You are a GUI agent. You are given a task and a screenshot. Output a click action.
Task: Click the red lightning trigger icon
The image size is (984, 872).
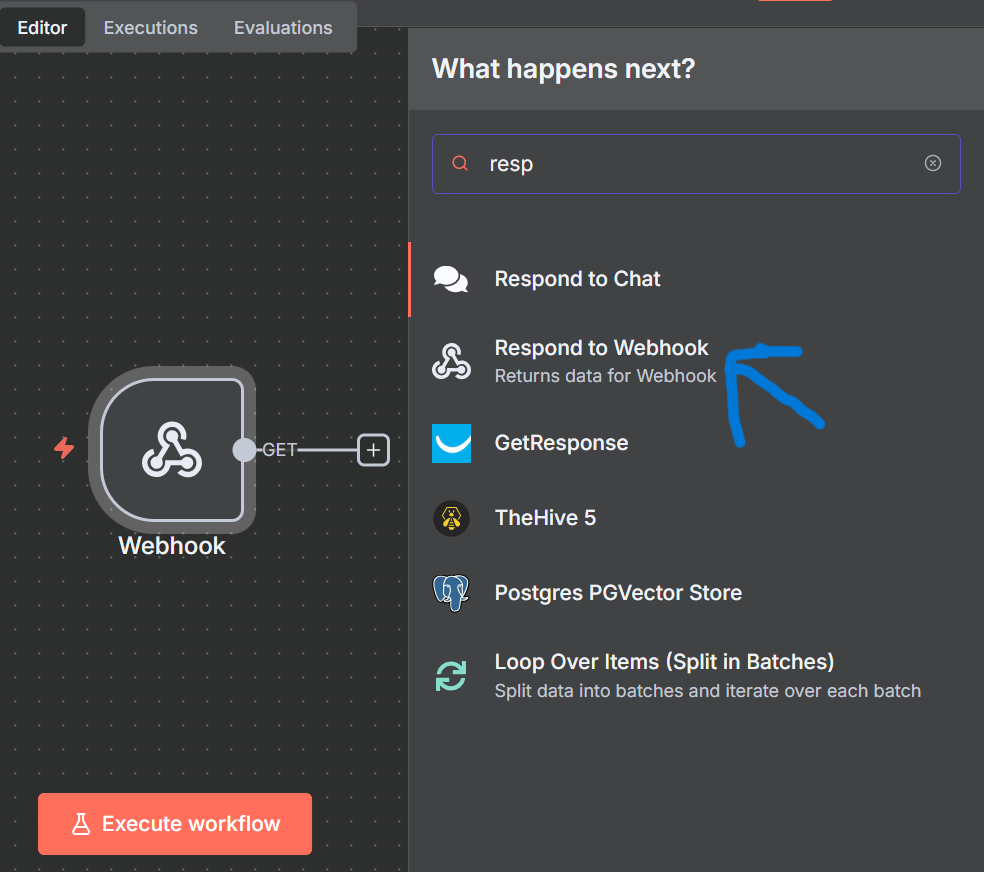point(64,448)
